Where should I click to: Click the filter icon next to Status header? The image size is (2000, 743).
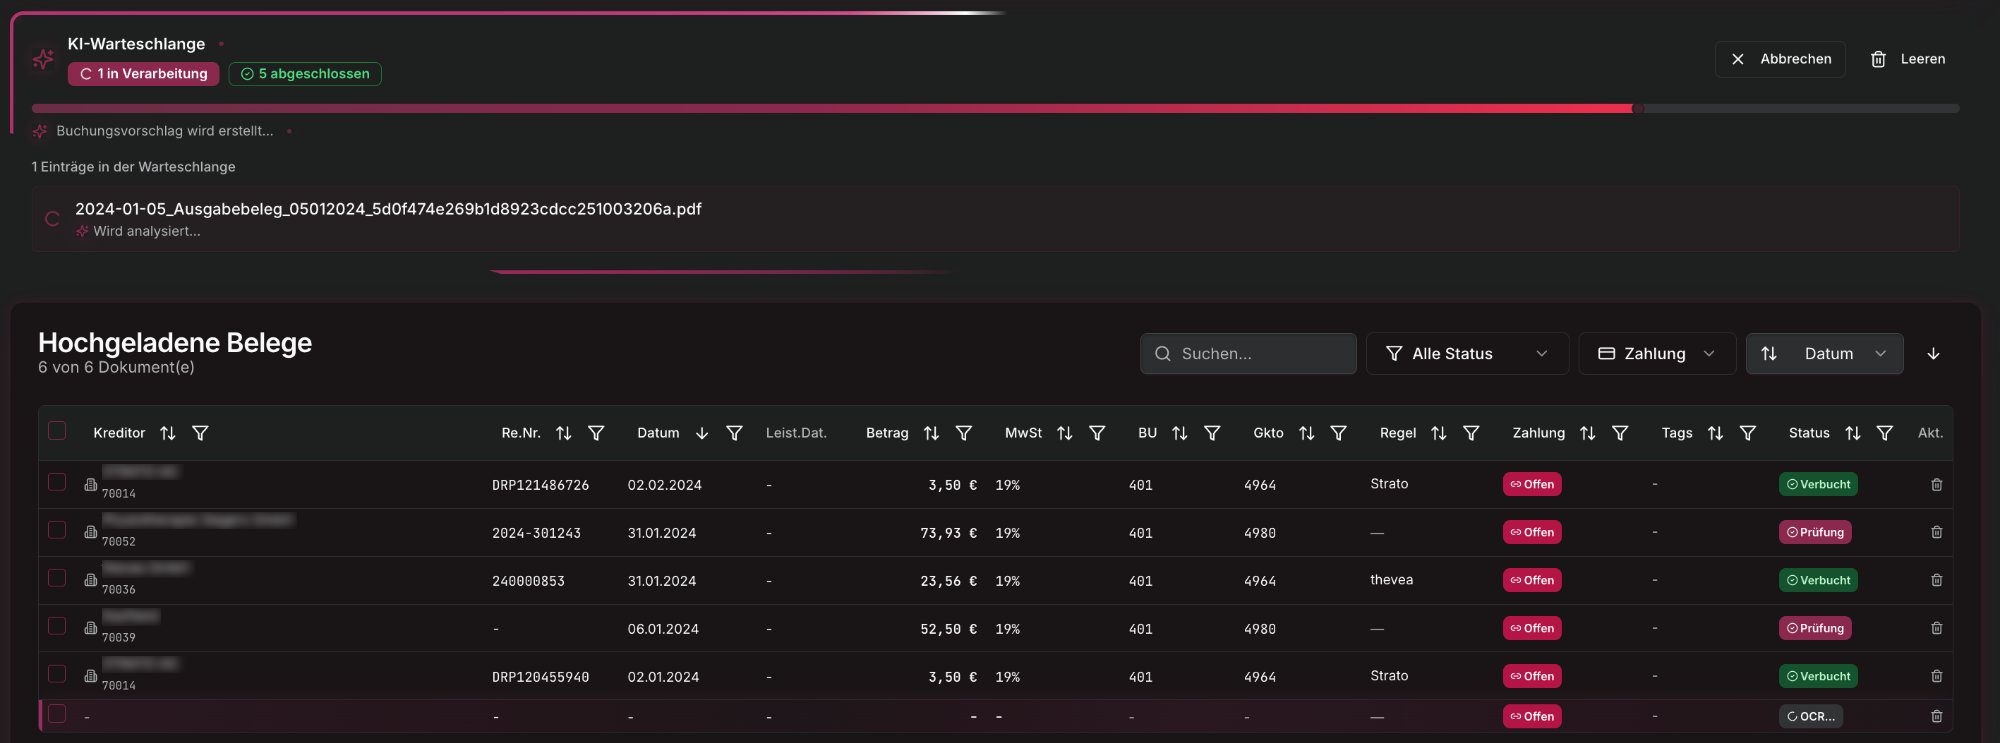coord(1884,433)
